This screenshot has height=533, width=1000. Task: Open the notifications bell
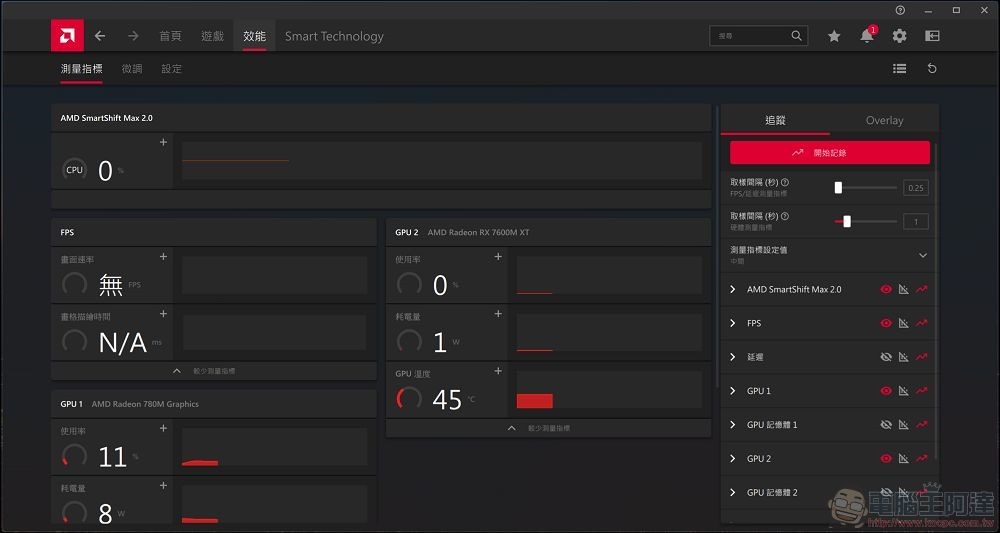(867, 36)
